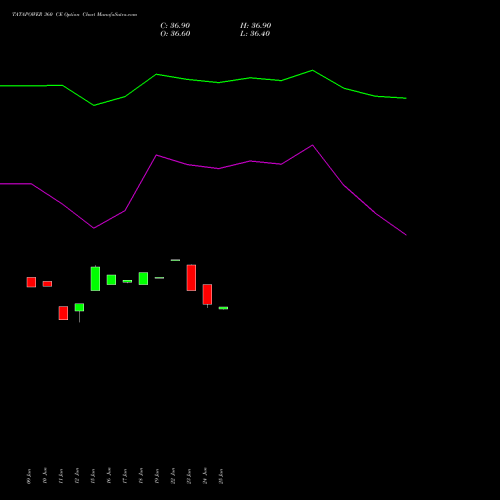Click the date label starting with 23
500x500 pixels.
click(189, 476)
